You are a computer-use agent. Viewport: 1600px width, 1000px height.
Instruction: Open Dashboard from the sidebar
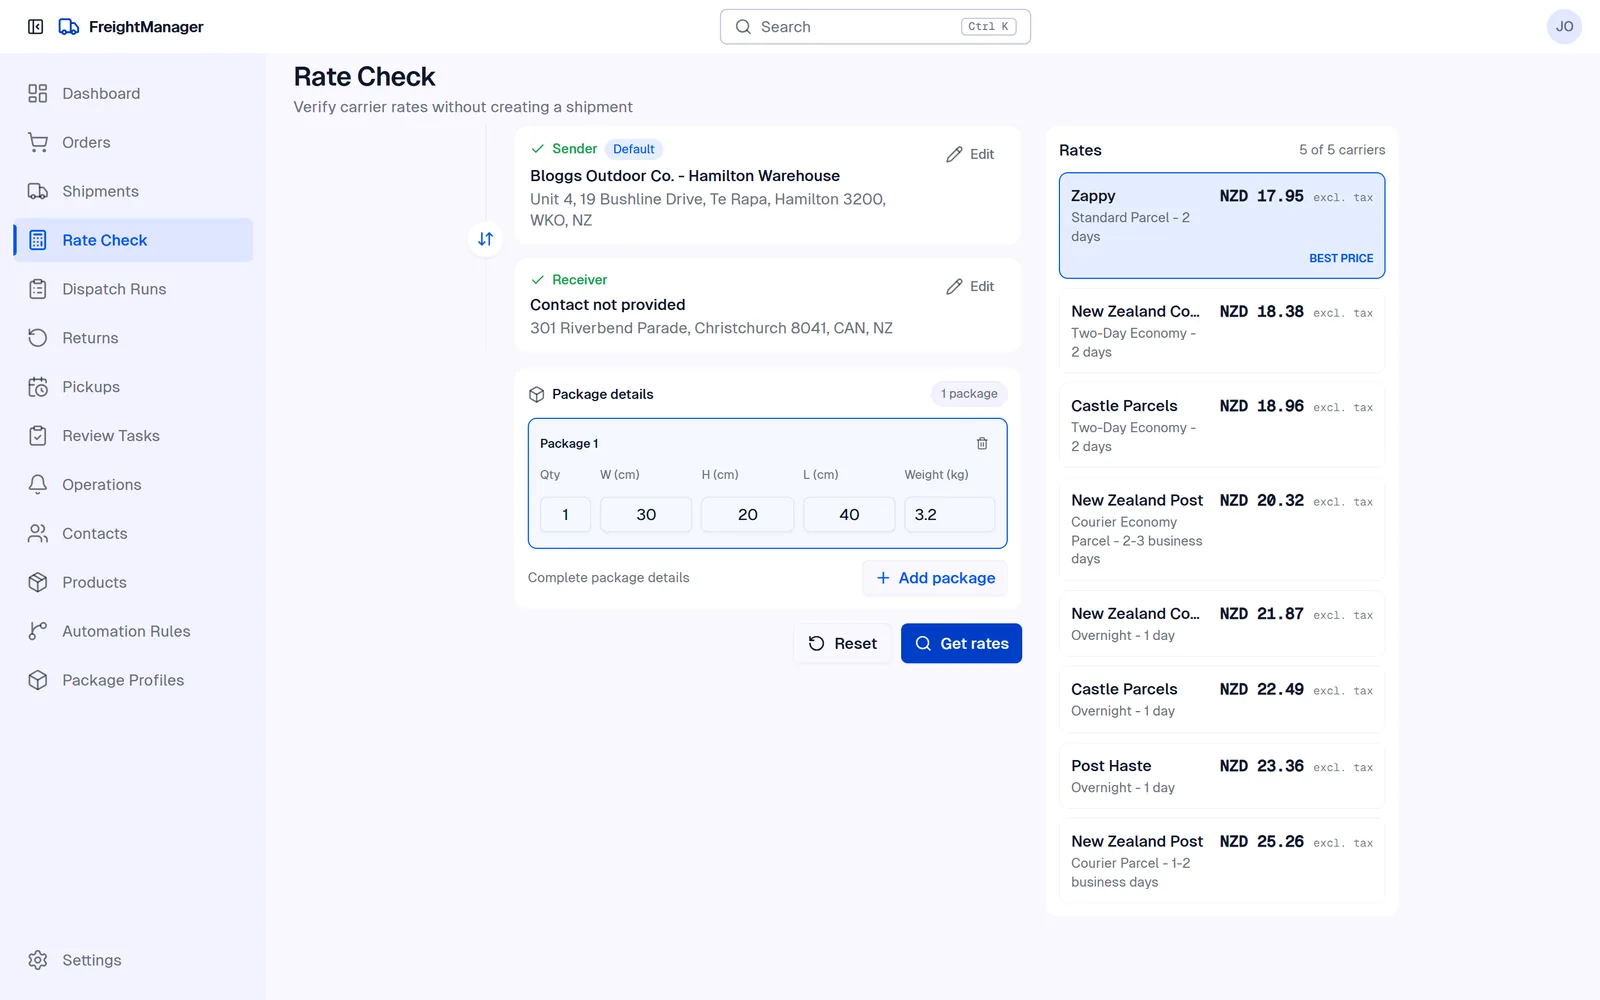tap(133, 93)
